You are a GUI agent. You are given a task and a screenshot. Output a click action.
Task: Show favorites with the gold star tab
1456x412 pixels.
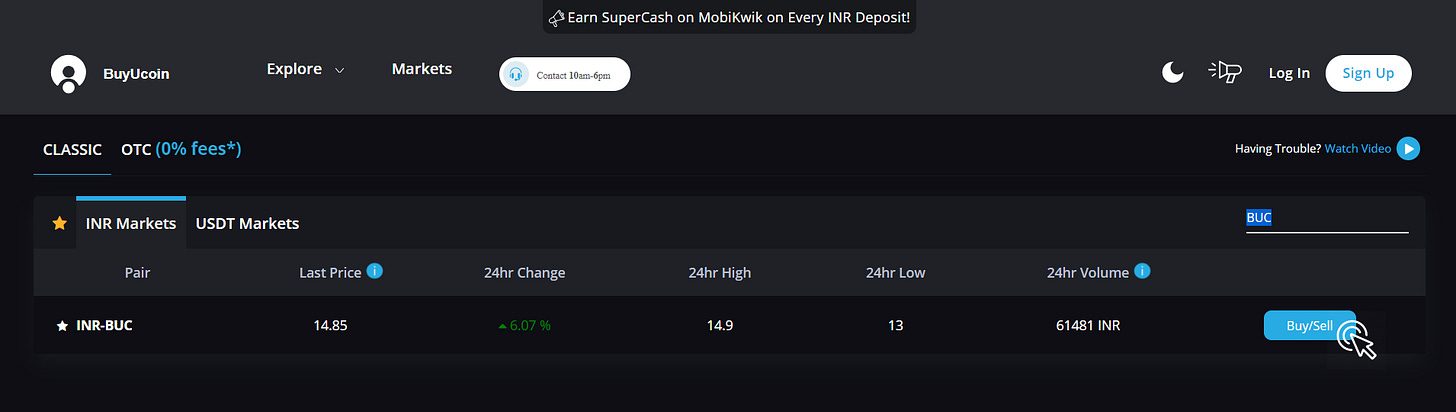(59, 223)
